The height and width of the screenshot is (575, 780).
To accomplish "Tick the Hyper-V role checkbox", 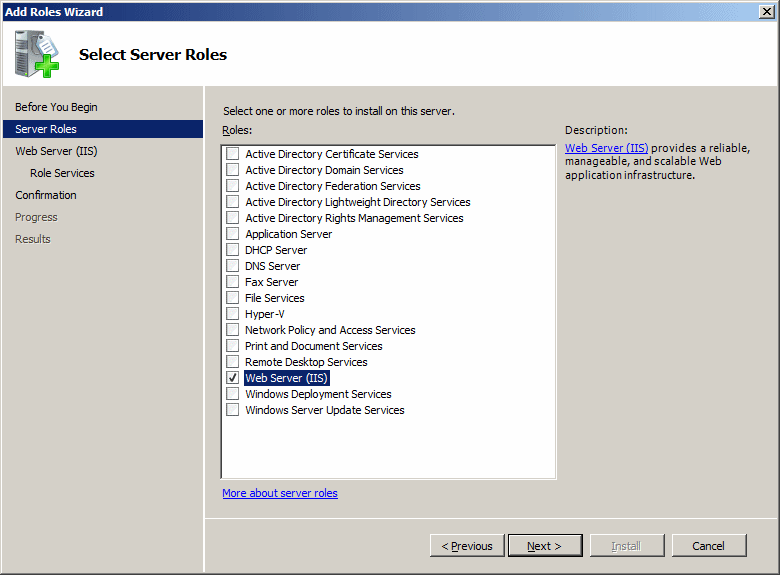I will pyautogui.click(x=233, y=314).
